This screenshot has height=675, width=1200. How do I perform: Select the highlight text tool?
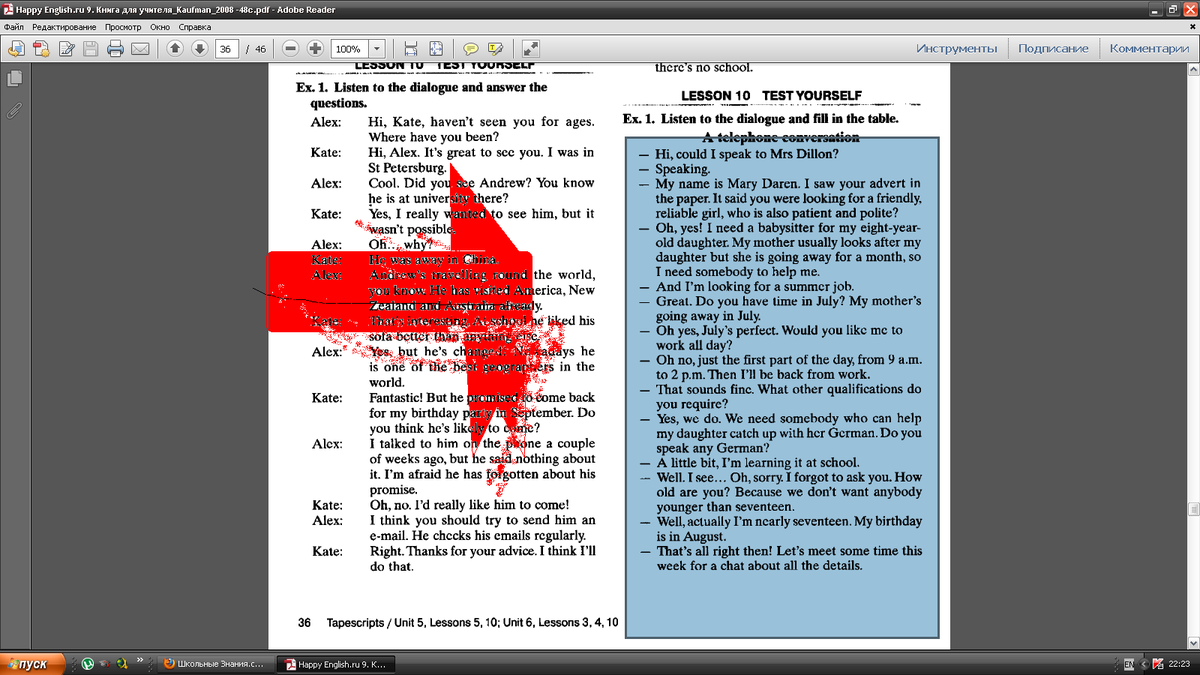click(494, 49)
